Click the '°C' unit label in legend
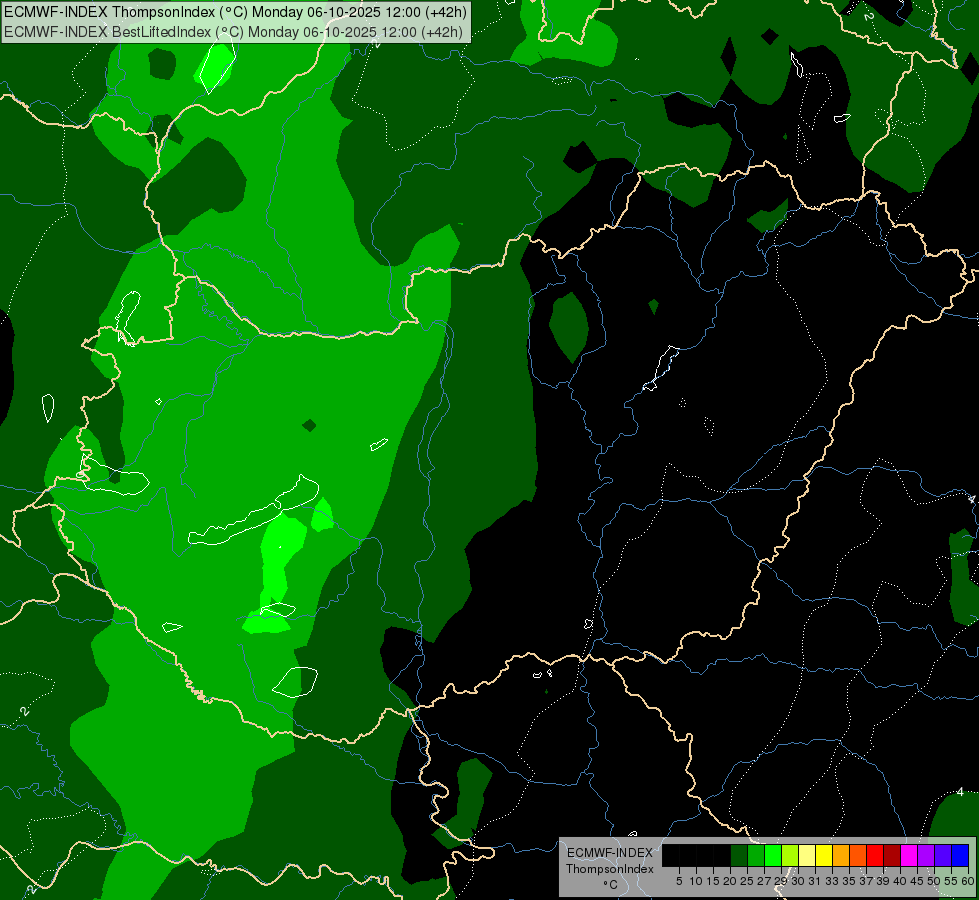Screen dimensions: 979x900 [611, 885]
